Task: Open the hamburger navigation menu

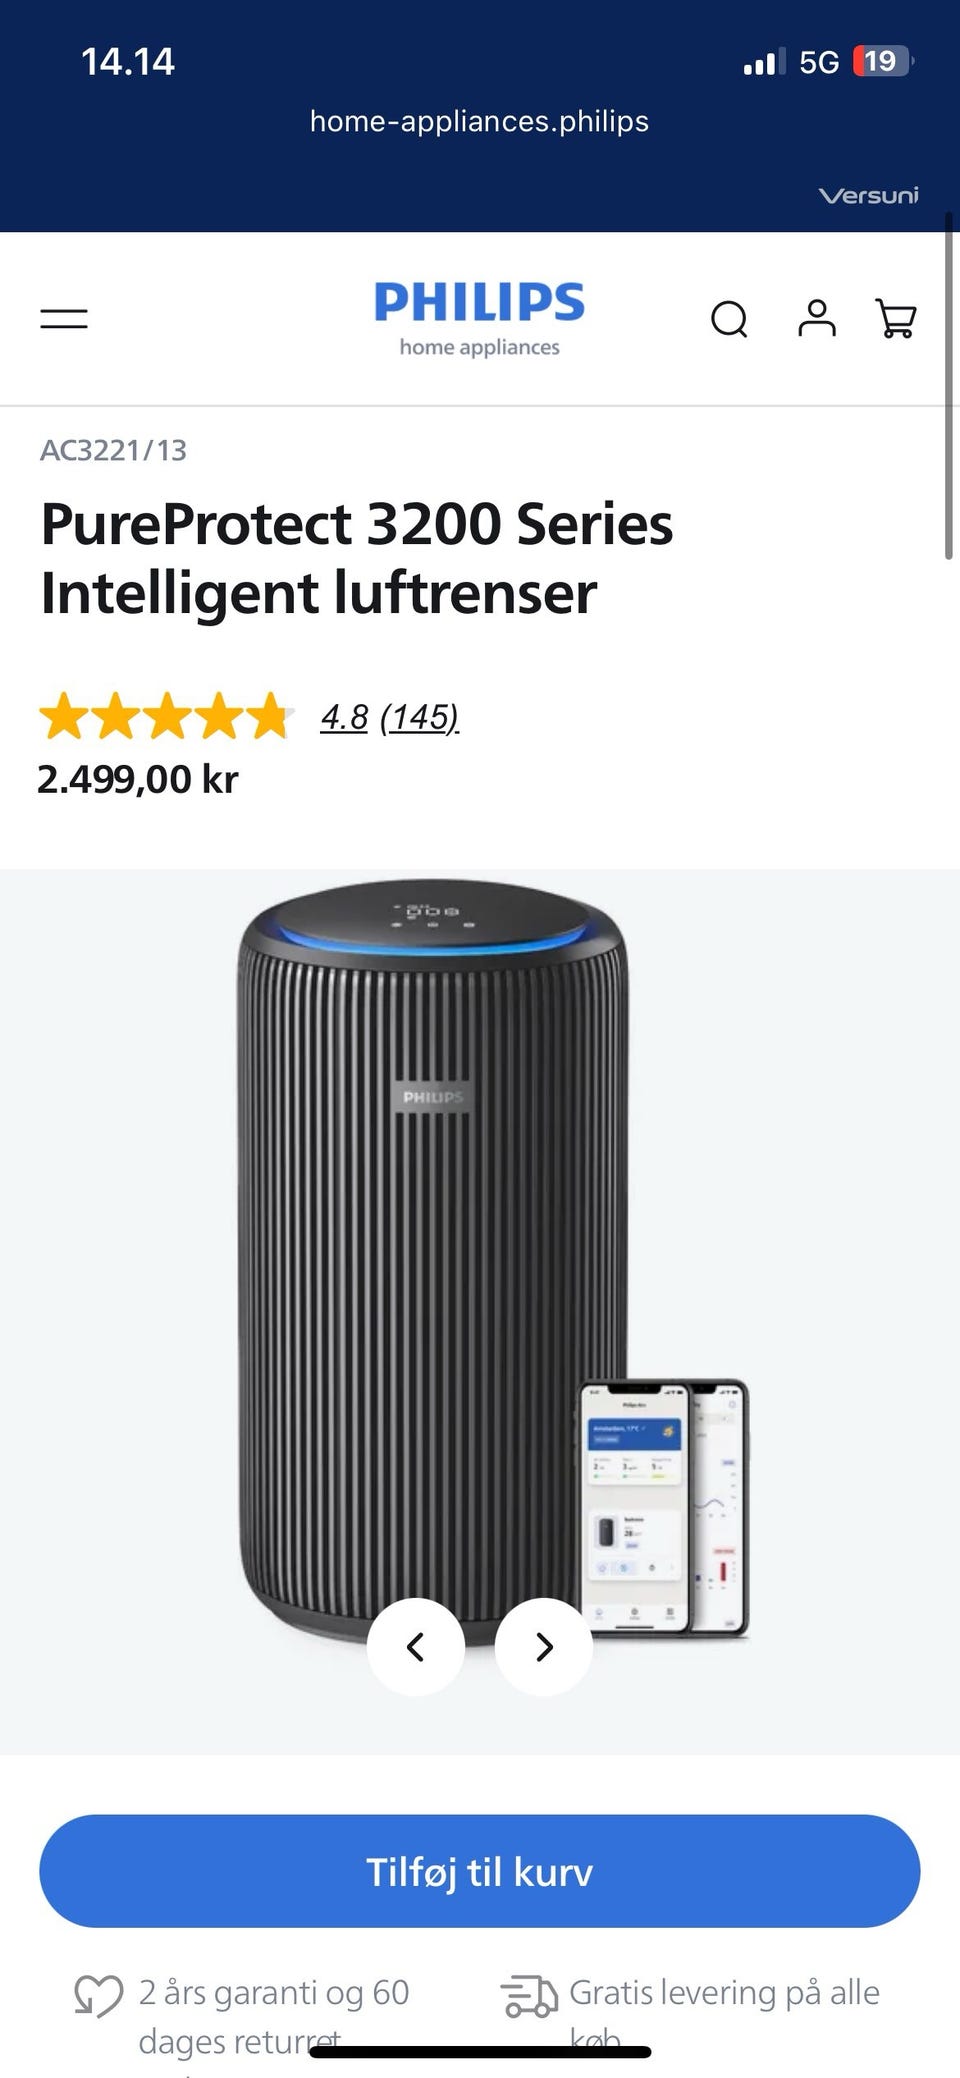Action: tap(64, 319)
